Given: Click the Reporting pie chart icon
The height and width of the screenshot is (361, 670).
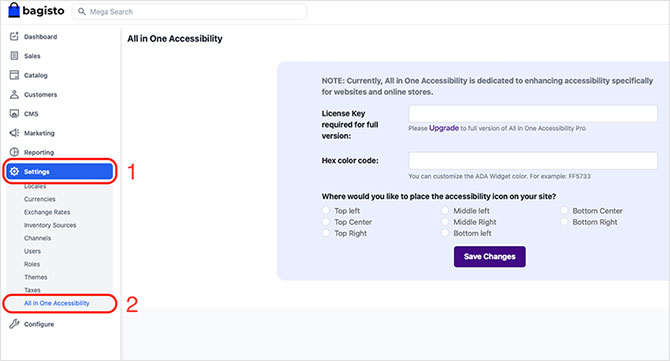Looking at the screenshot, I should pyautogui.click(x=14, y=152).
